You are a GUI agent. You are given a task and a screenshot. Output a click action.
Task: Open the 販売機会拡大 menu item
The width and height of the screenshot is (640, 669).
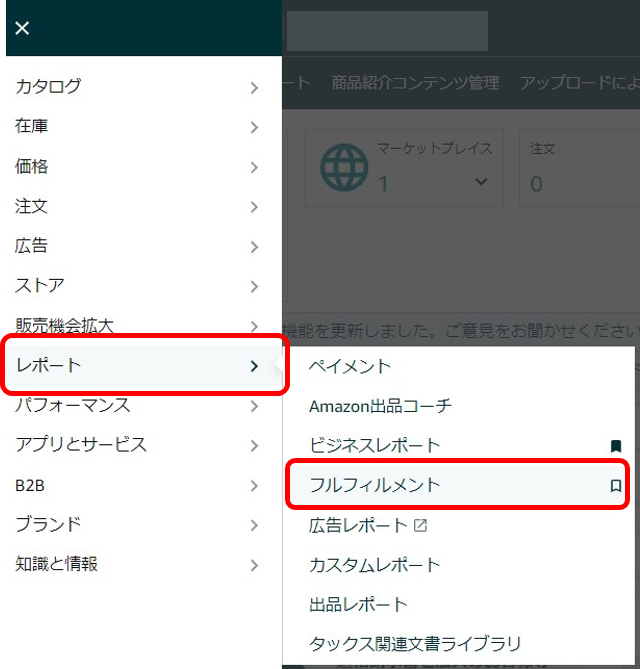point(64,326)
